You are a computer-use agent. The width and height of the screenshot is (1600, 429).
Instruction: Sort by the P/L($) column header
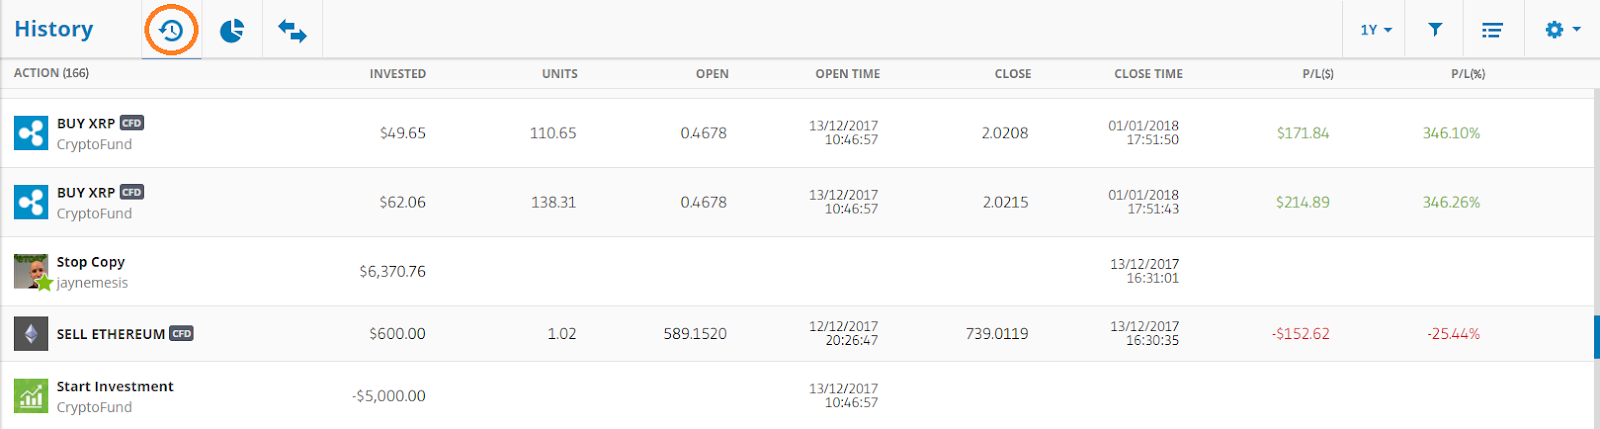pyautogui.click(x=1318, y=74)
